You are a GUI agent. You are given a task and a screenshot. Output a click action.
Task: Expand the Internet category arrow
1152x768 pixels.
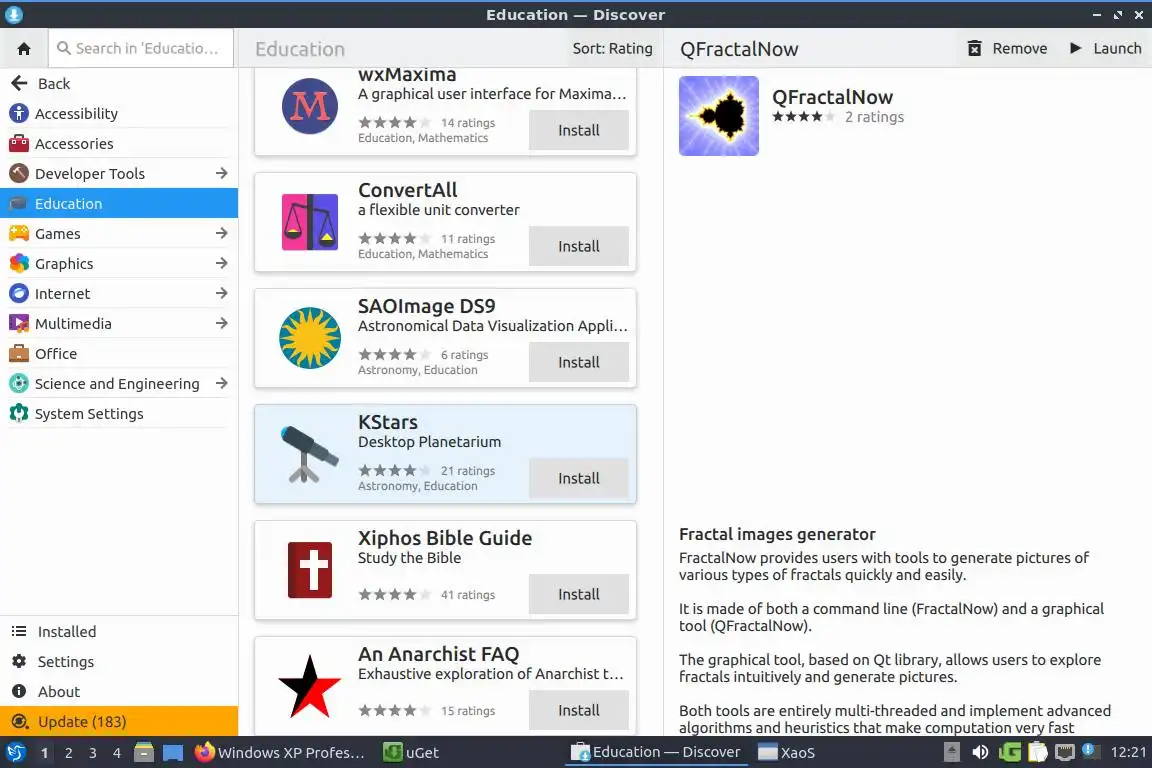tap(221, 293)
